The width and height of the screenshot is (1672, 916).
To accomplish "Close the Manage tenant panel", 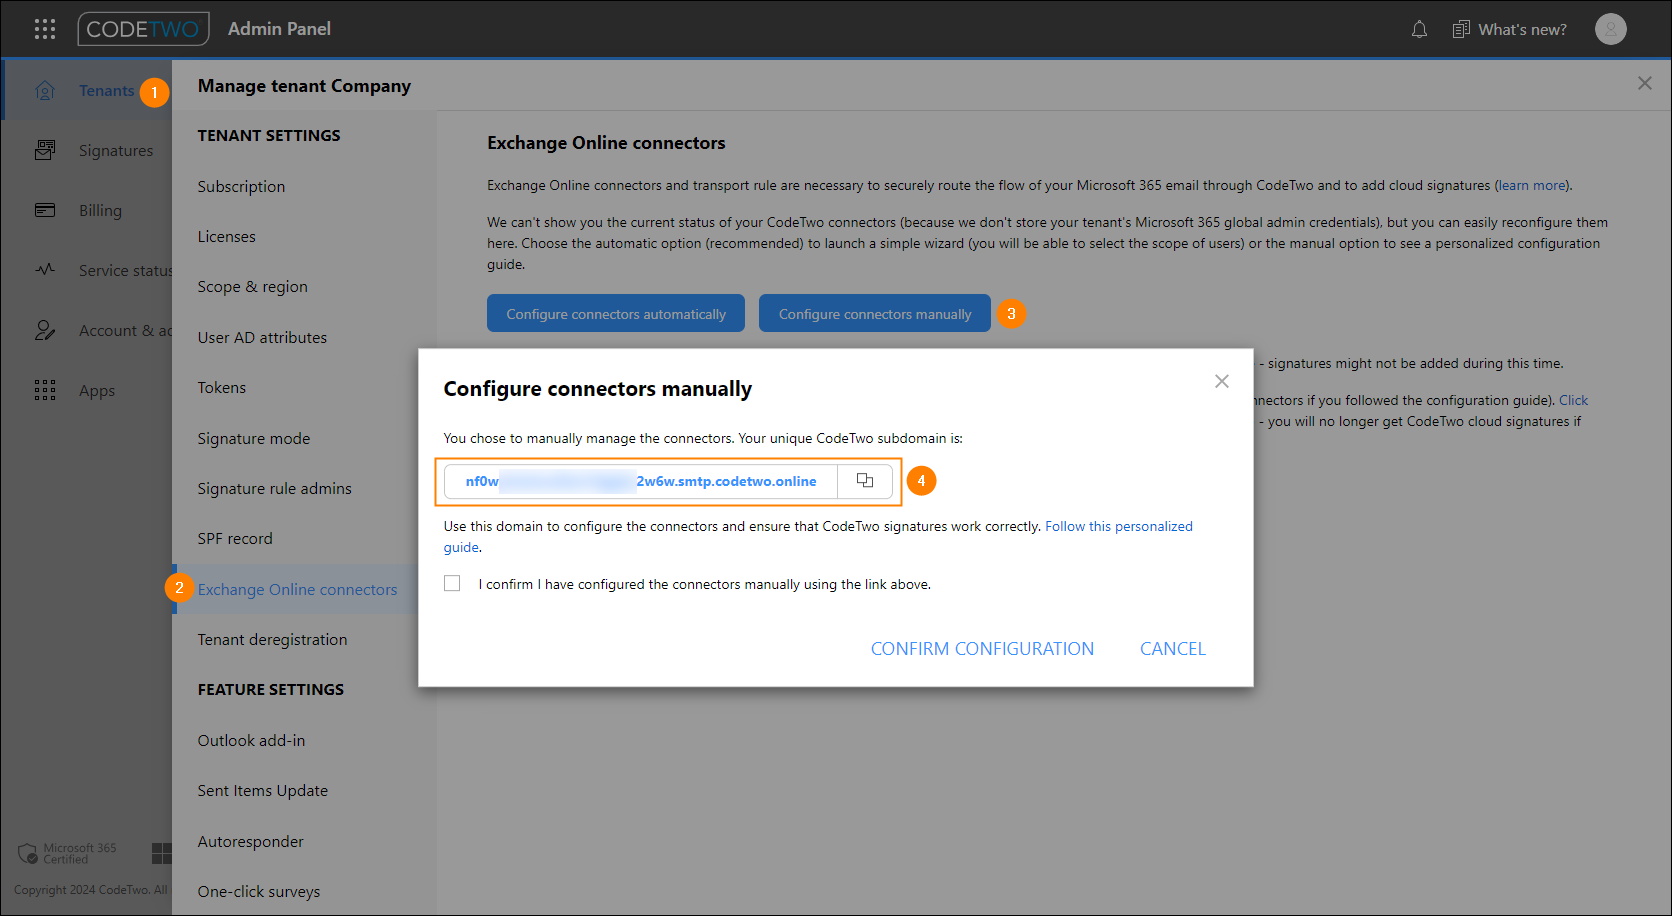I will coord(1644,83).
